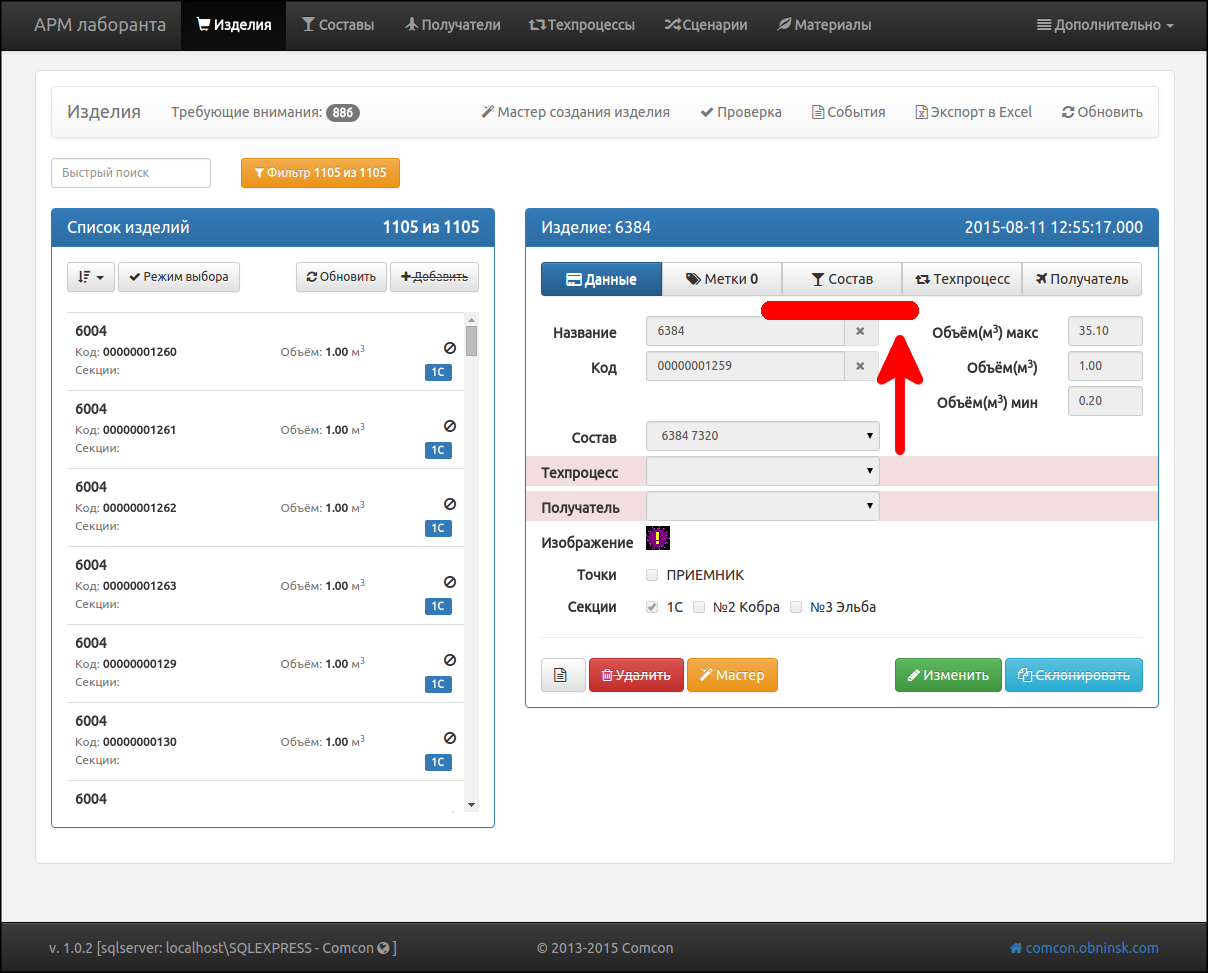
Task: Click the Объём мин field 0.20
Action: coord(1105,401)
